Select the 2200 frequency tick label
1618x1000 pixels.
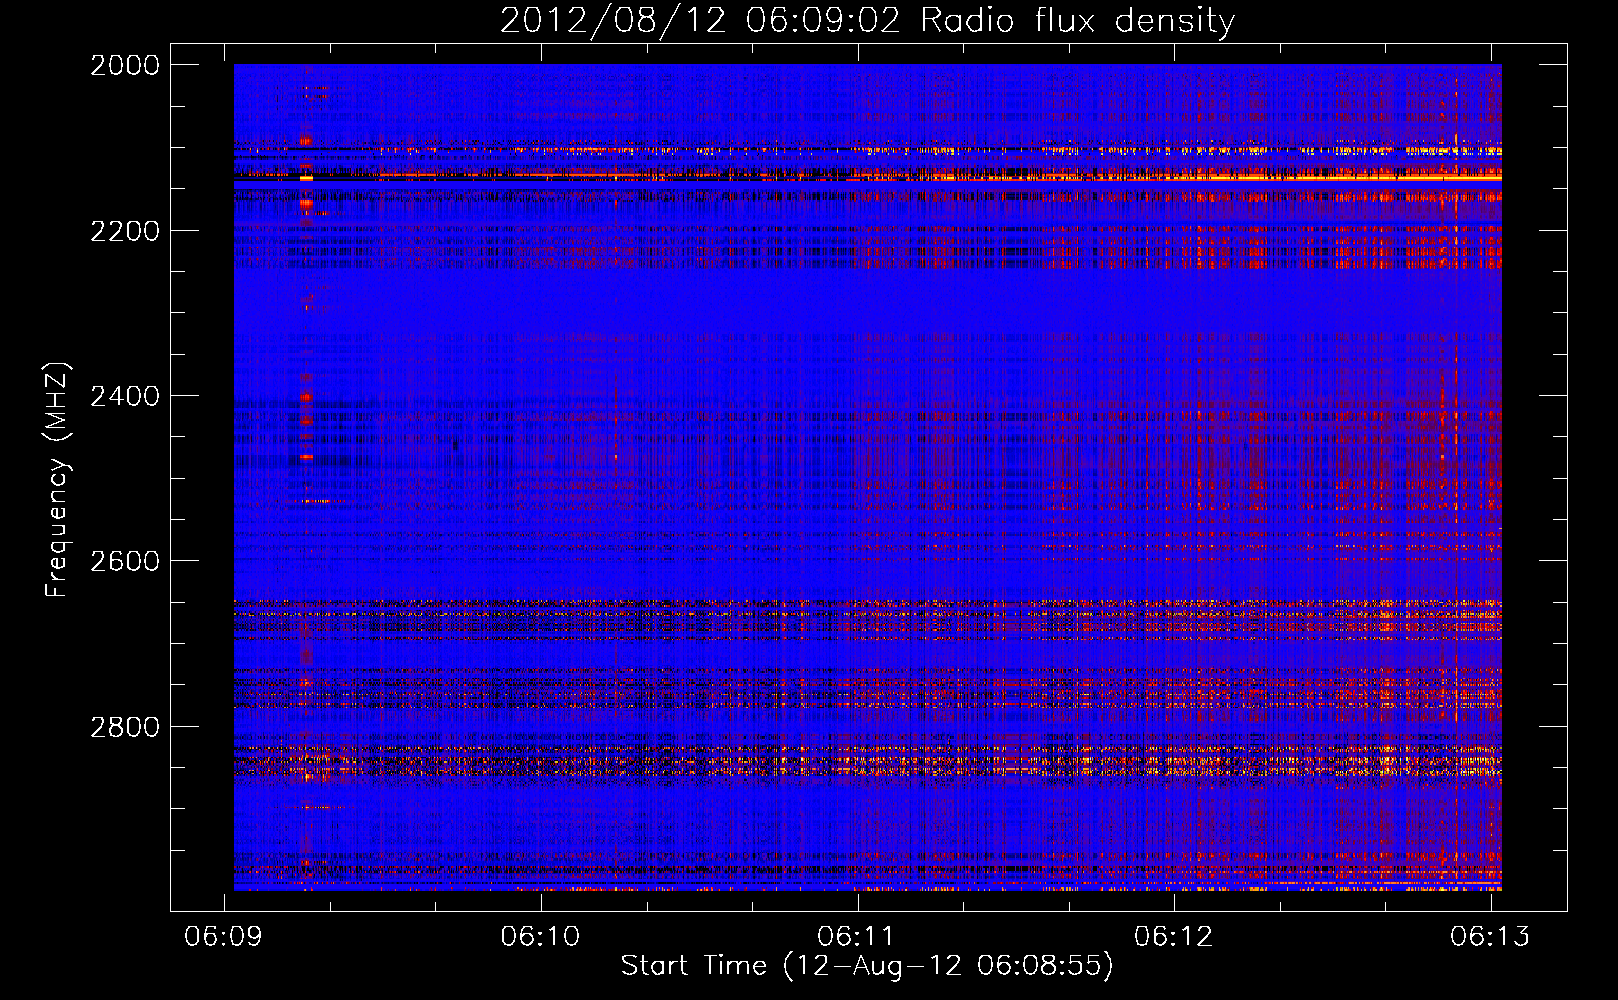125,231
